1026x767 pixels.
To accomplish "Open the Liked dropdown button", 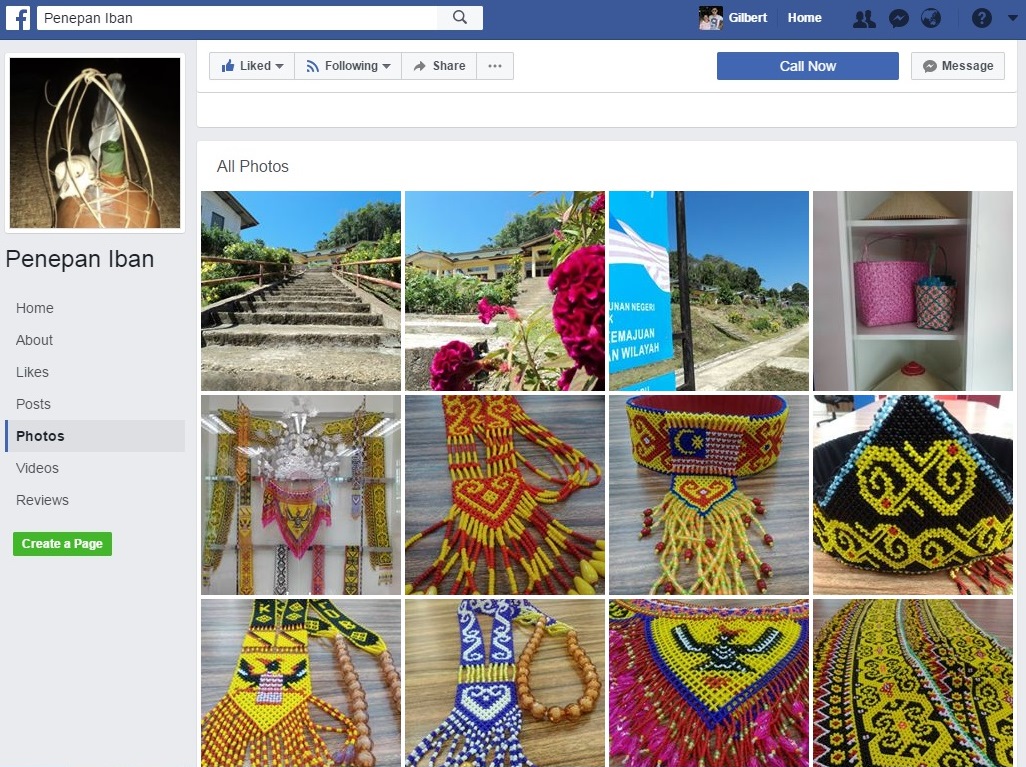I will [252, 66].
